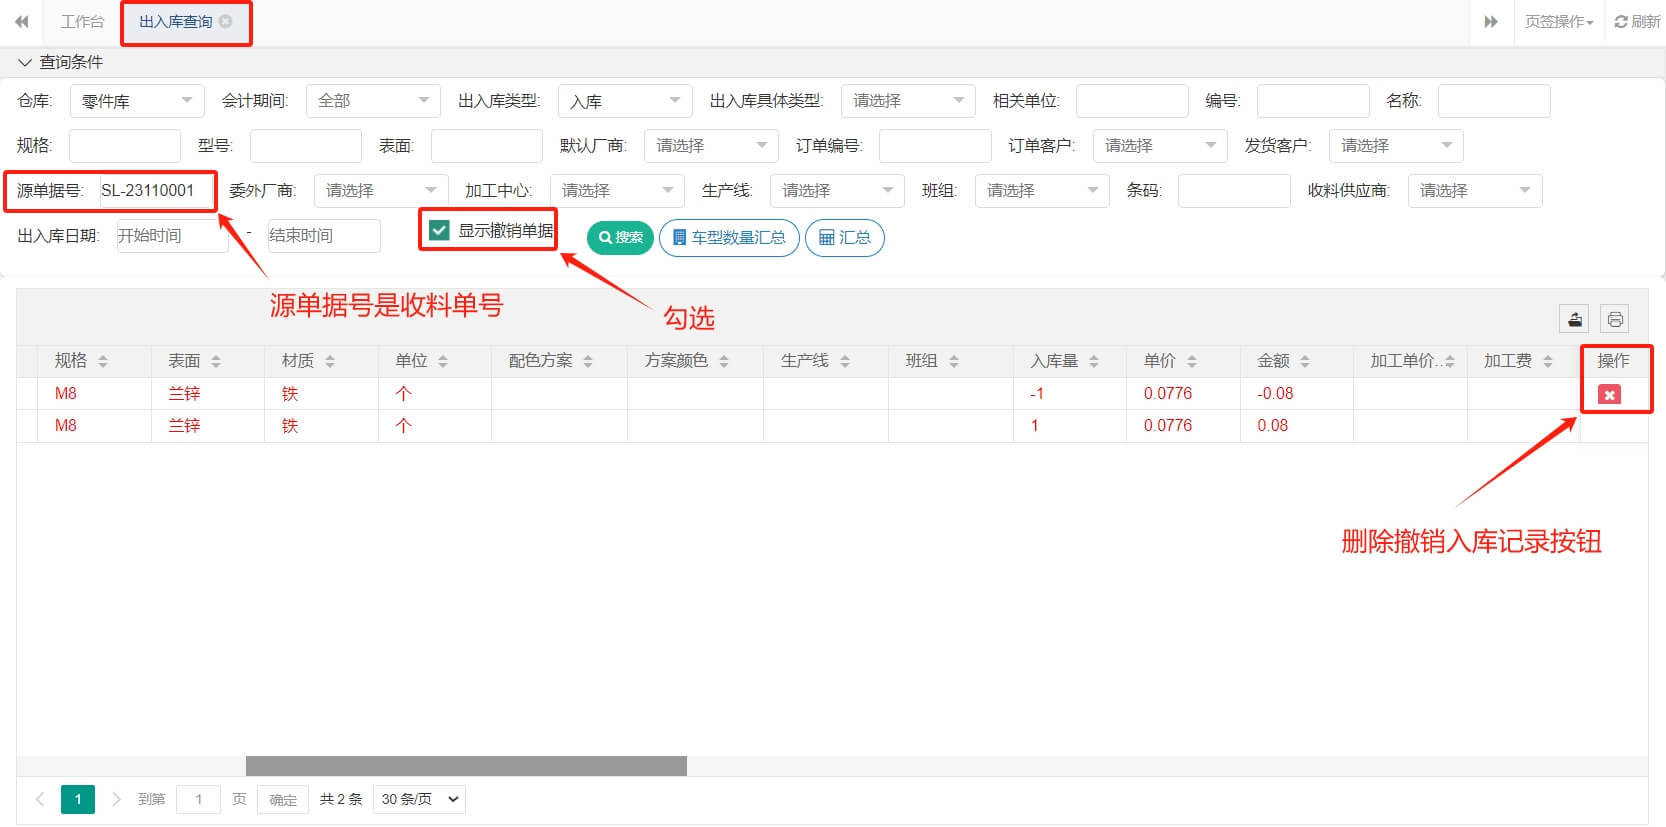
Task: Click the red delete record icon
Action: (1609, 395)
